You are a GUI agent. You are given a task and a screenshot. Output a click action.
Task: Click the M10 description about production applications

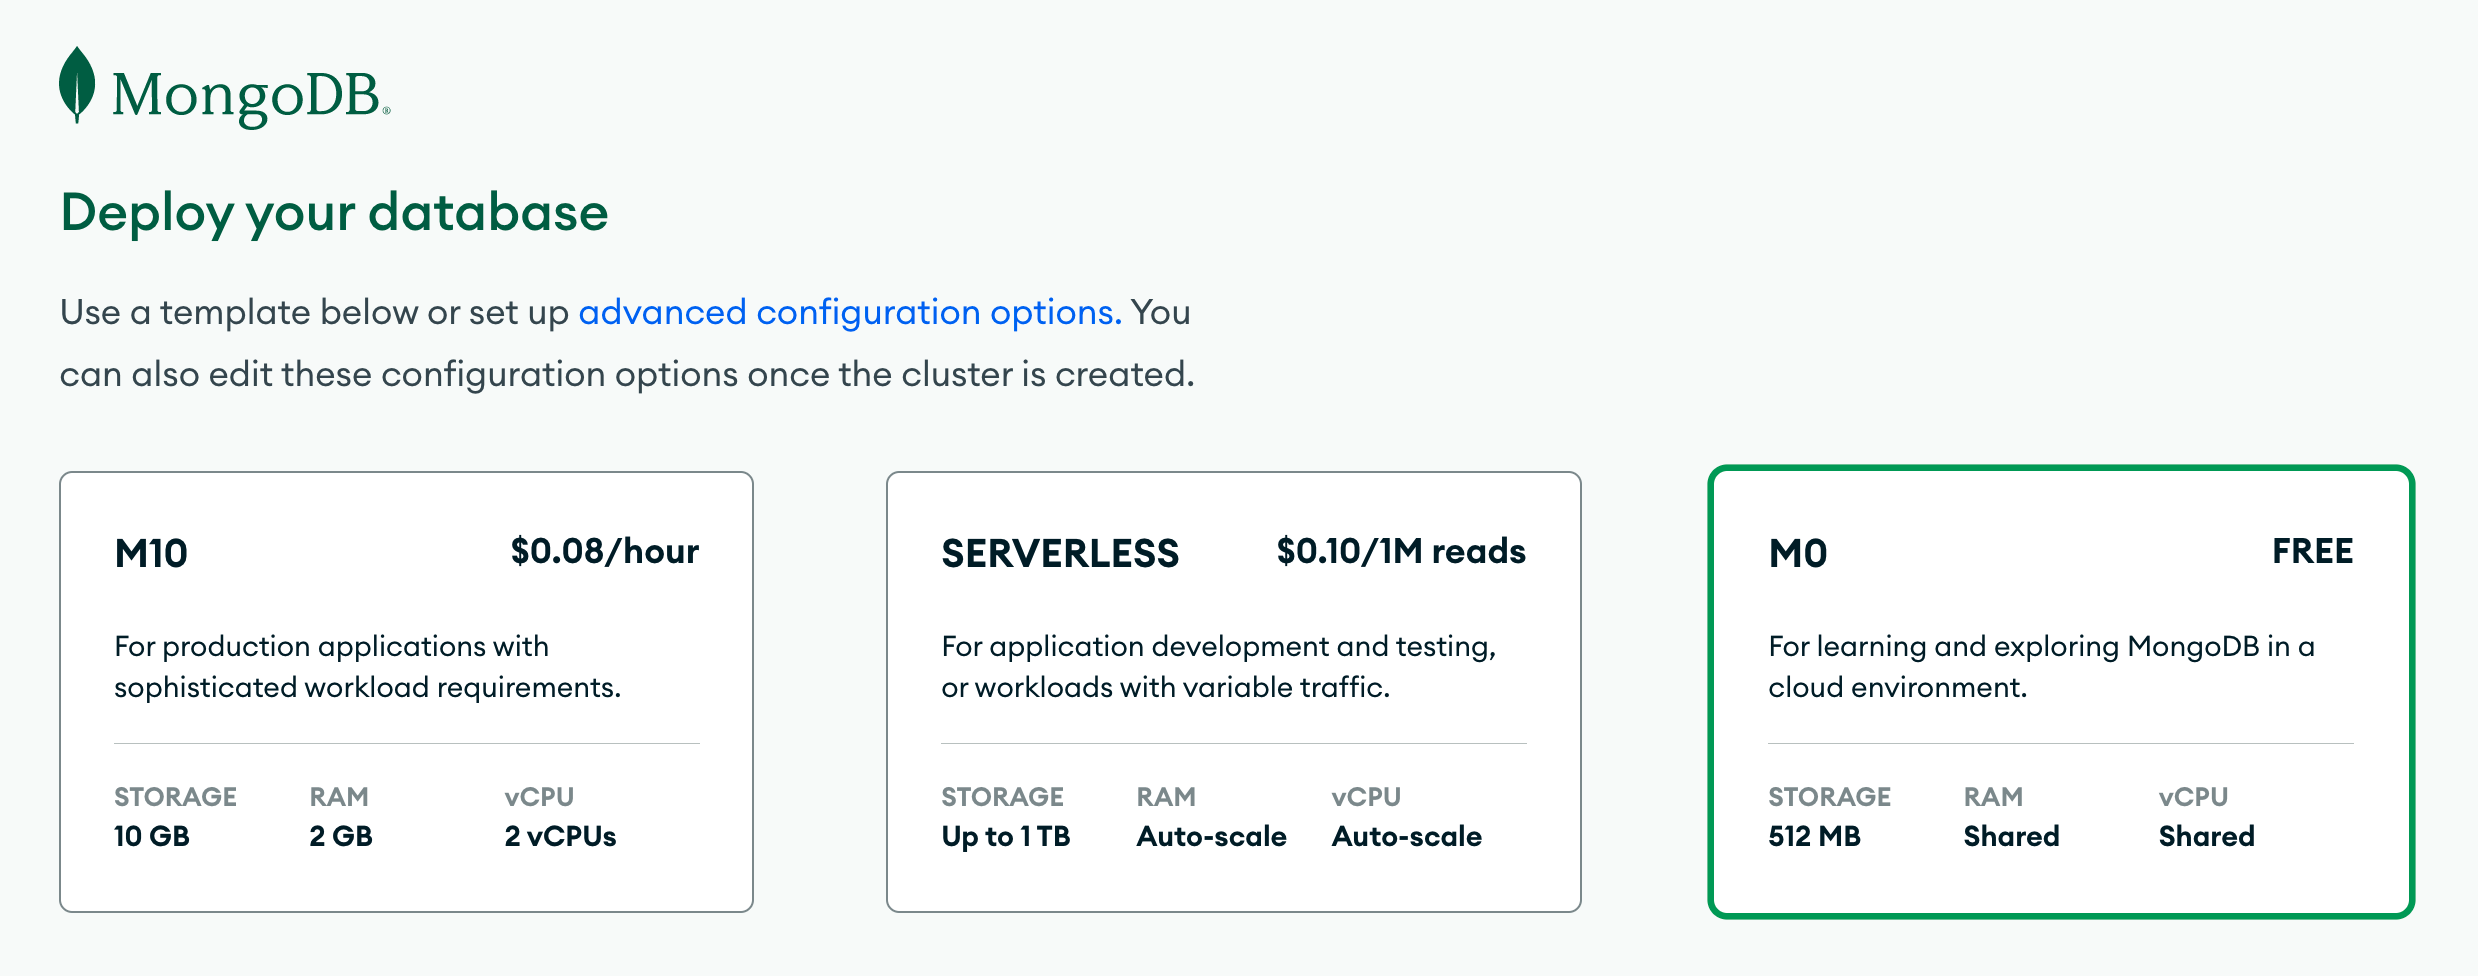pyautogui.click(x=367, y=666)
